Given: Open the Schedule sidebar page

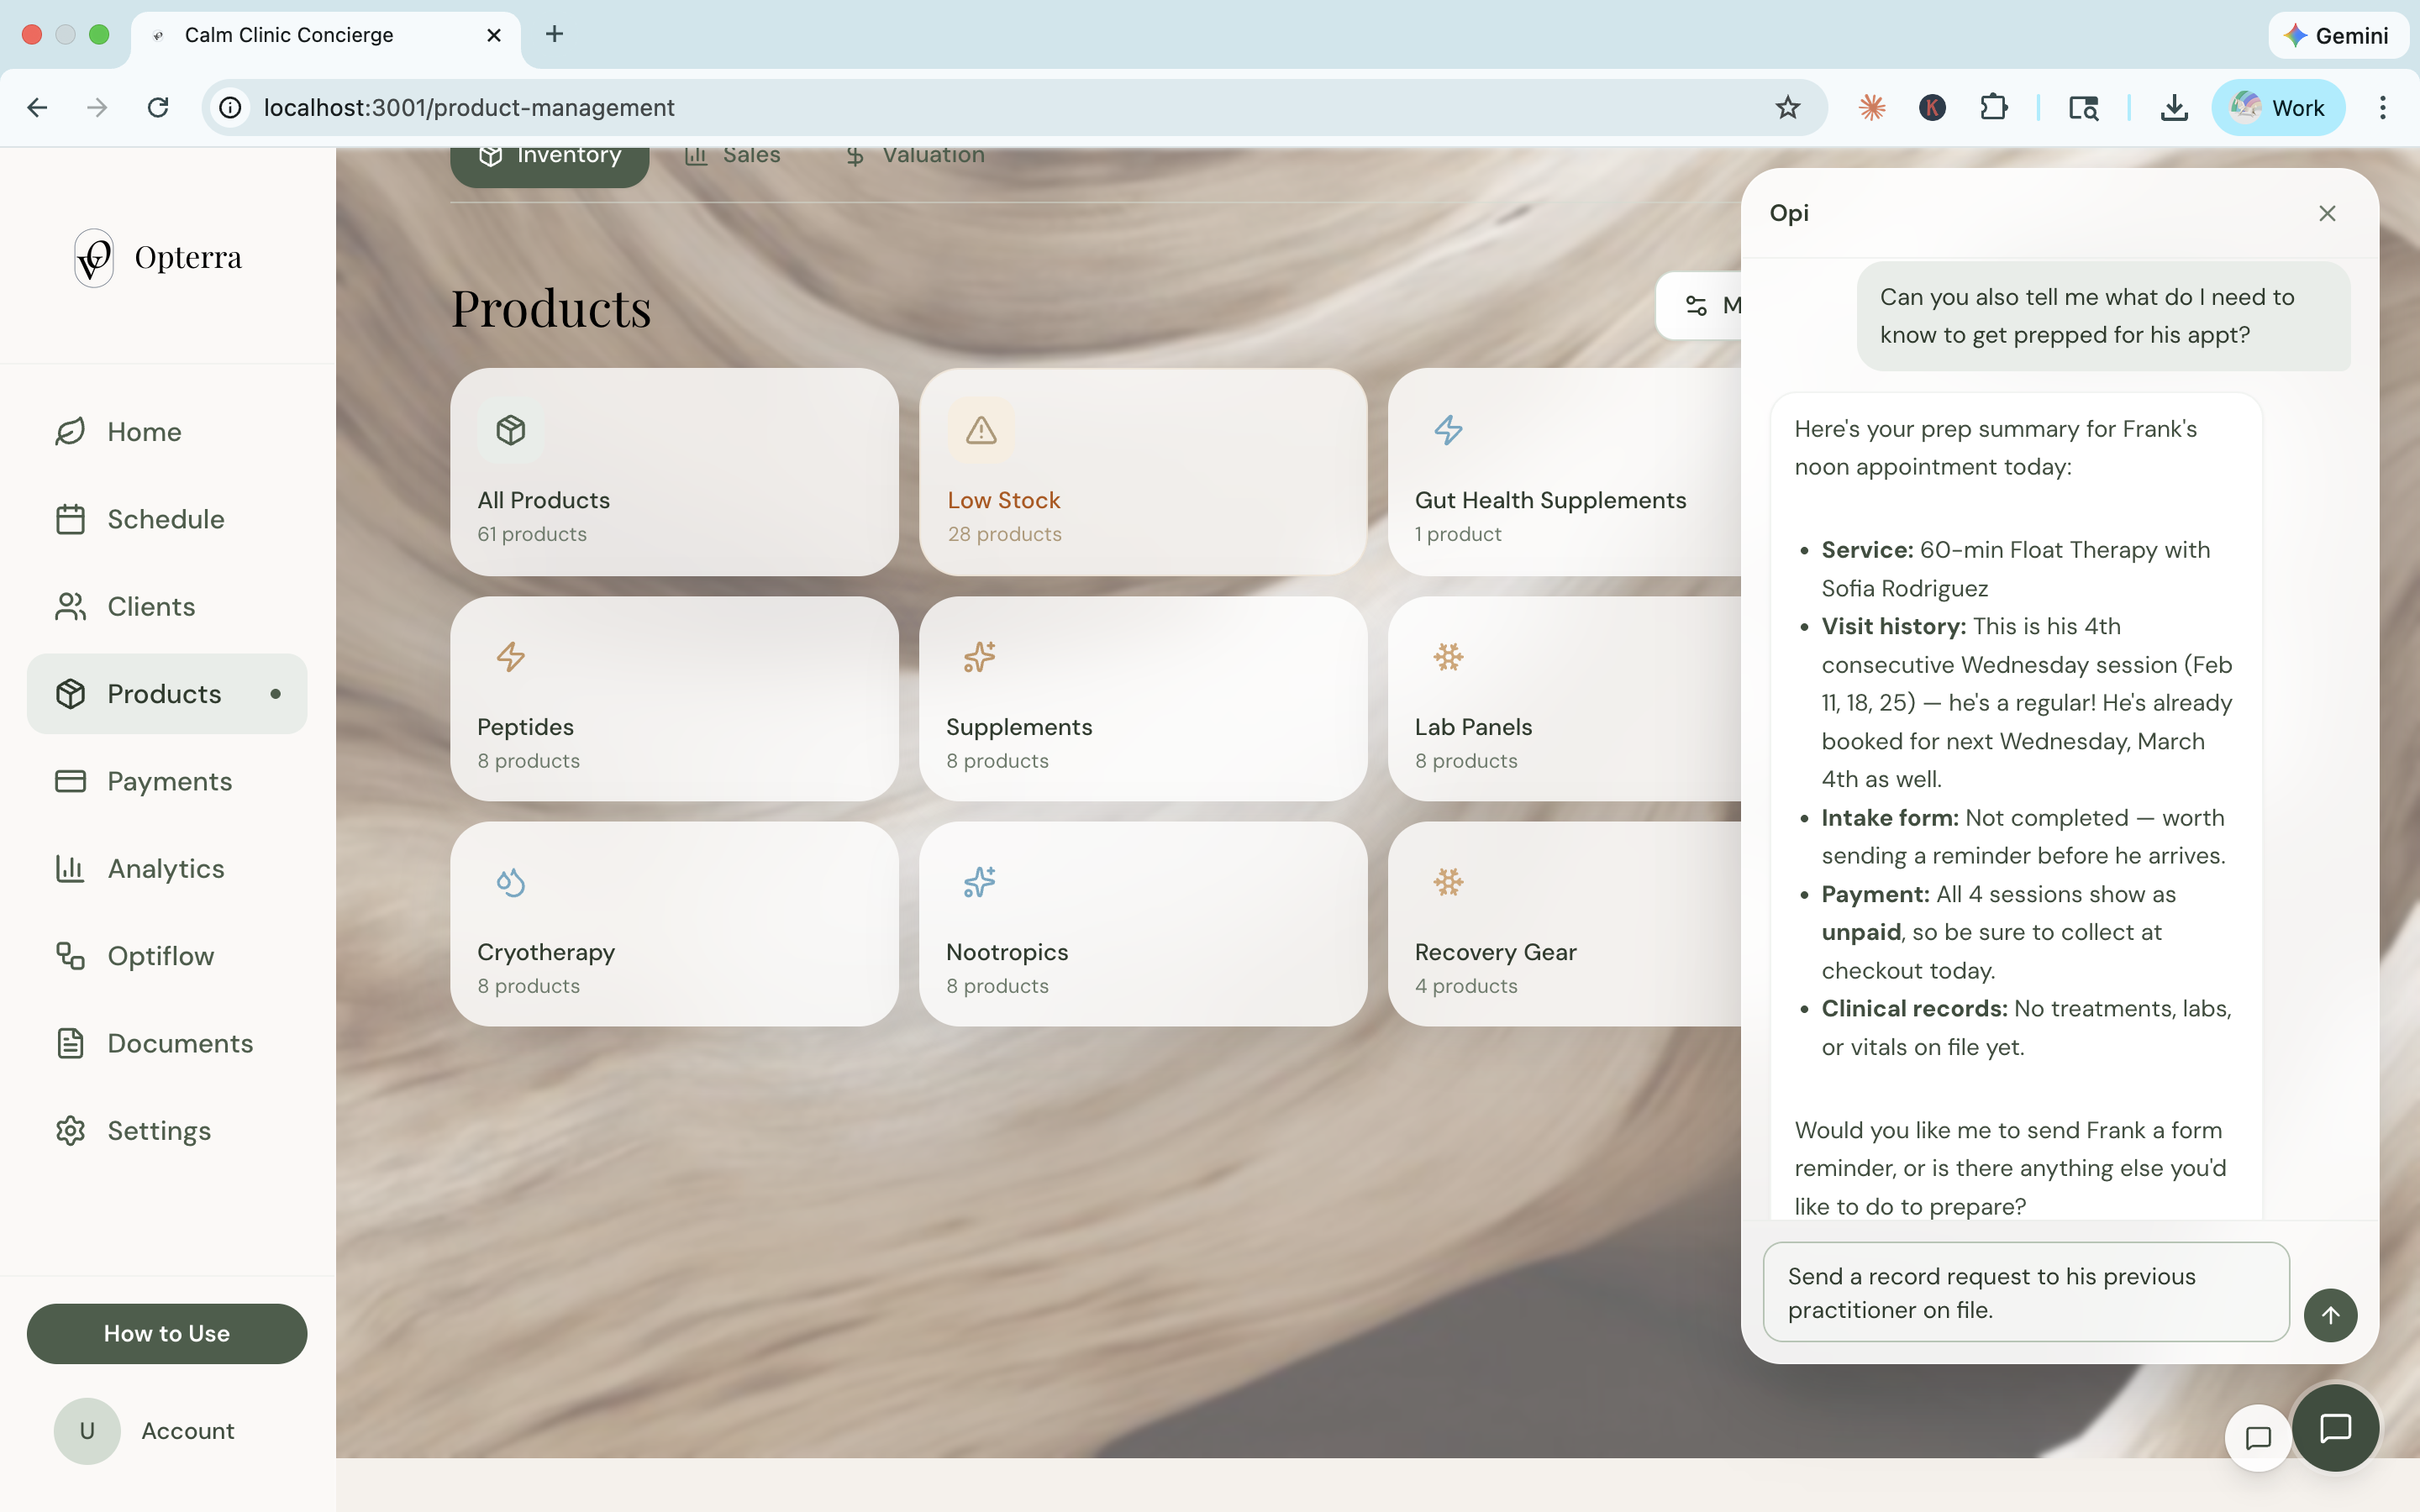Looking at the screenshot, I should (x=165, y=519).
